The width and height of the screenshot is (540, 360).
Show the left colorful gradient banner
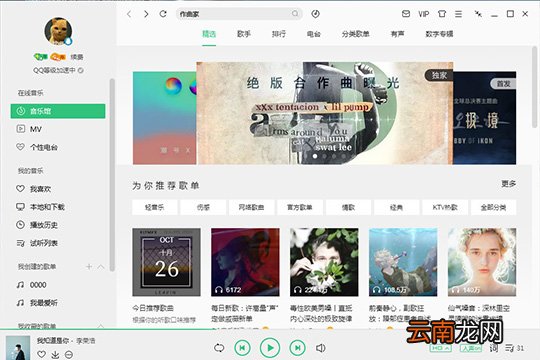point(165,118)
